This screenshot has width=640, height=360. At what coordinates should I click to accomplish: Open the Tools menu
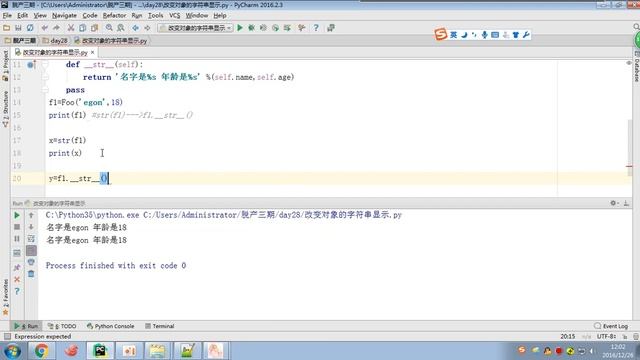tap(156, 16)
